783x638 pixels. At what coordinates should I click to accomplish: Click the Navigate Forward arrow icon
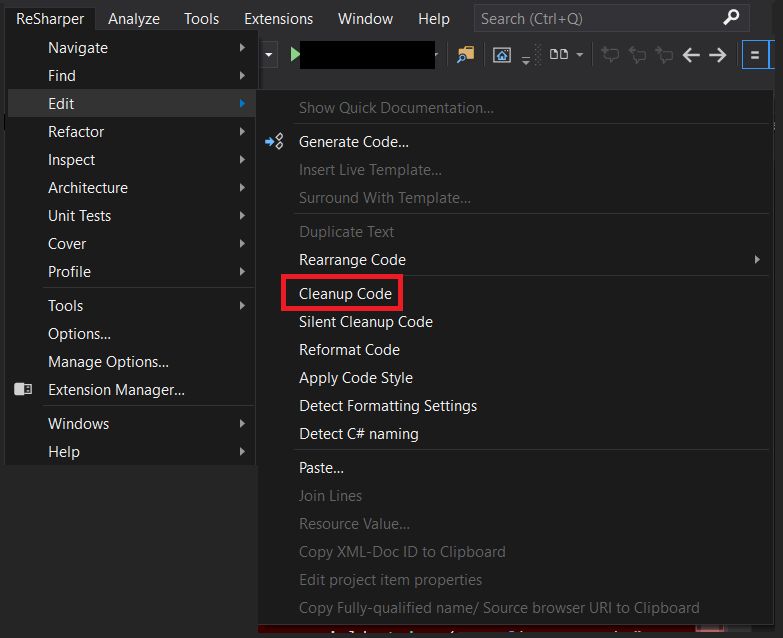[x=718, y=55]
